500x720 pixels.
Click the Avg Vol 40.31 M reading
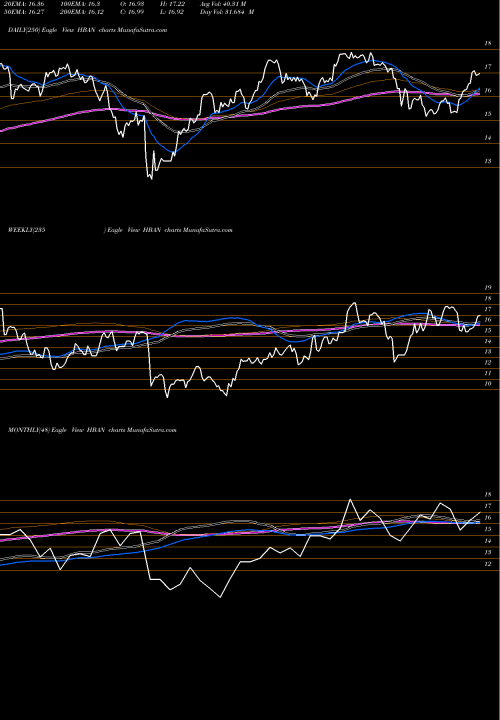pos(224,4)
